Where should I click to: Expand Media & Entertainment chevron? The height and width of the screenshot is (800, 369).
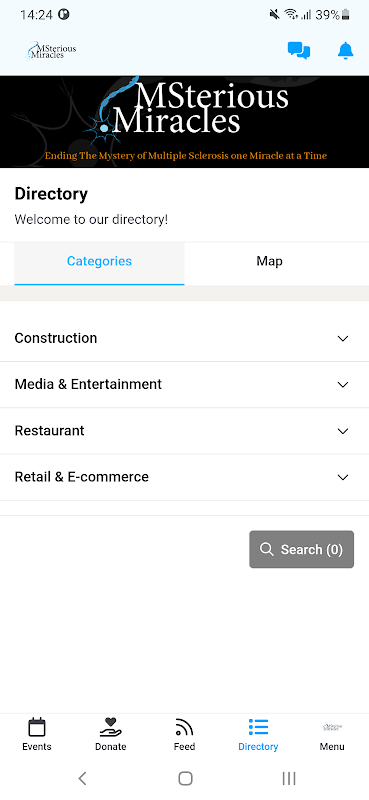343,385
